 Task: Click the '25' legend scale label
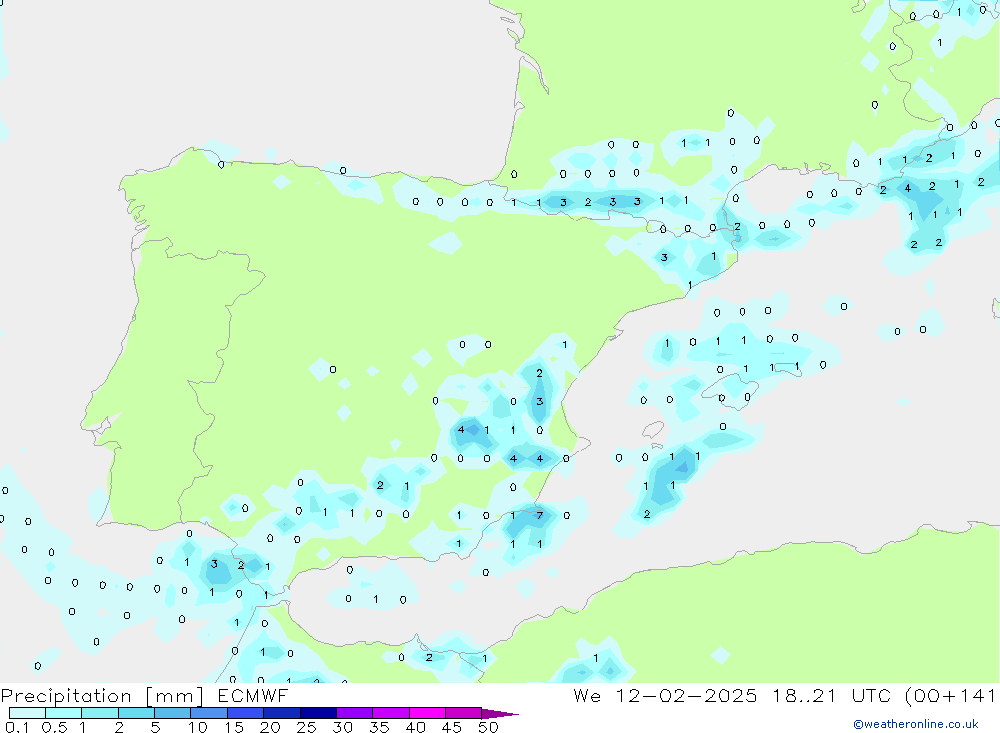pyautogui.click(x=306, y=727)
